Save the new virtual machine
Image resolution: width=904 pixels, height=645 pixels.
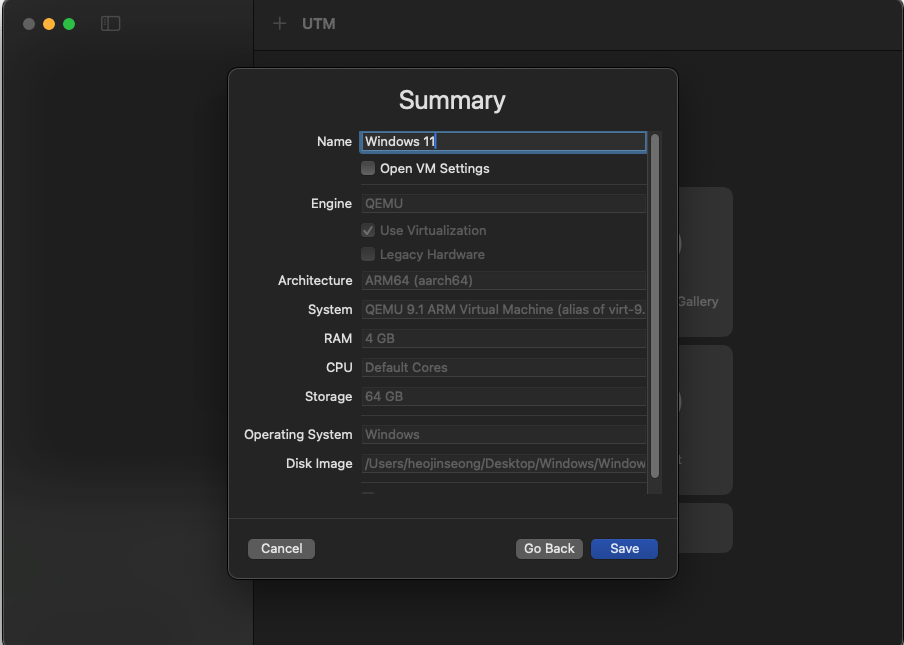[624, 549]
